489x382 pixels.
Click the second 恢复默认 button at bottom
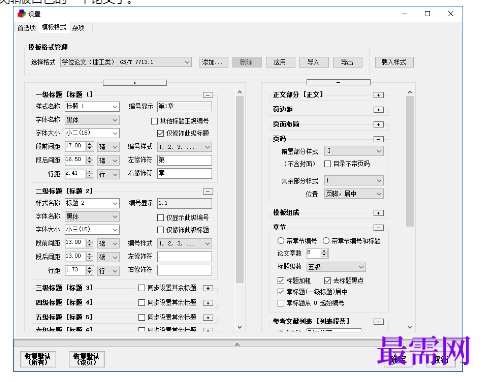(86, 359)
